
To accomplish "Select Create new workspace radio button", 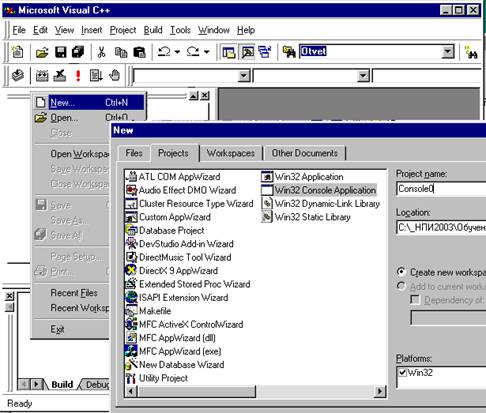I will coord(401,272).
